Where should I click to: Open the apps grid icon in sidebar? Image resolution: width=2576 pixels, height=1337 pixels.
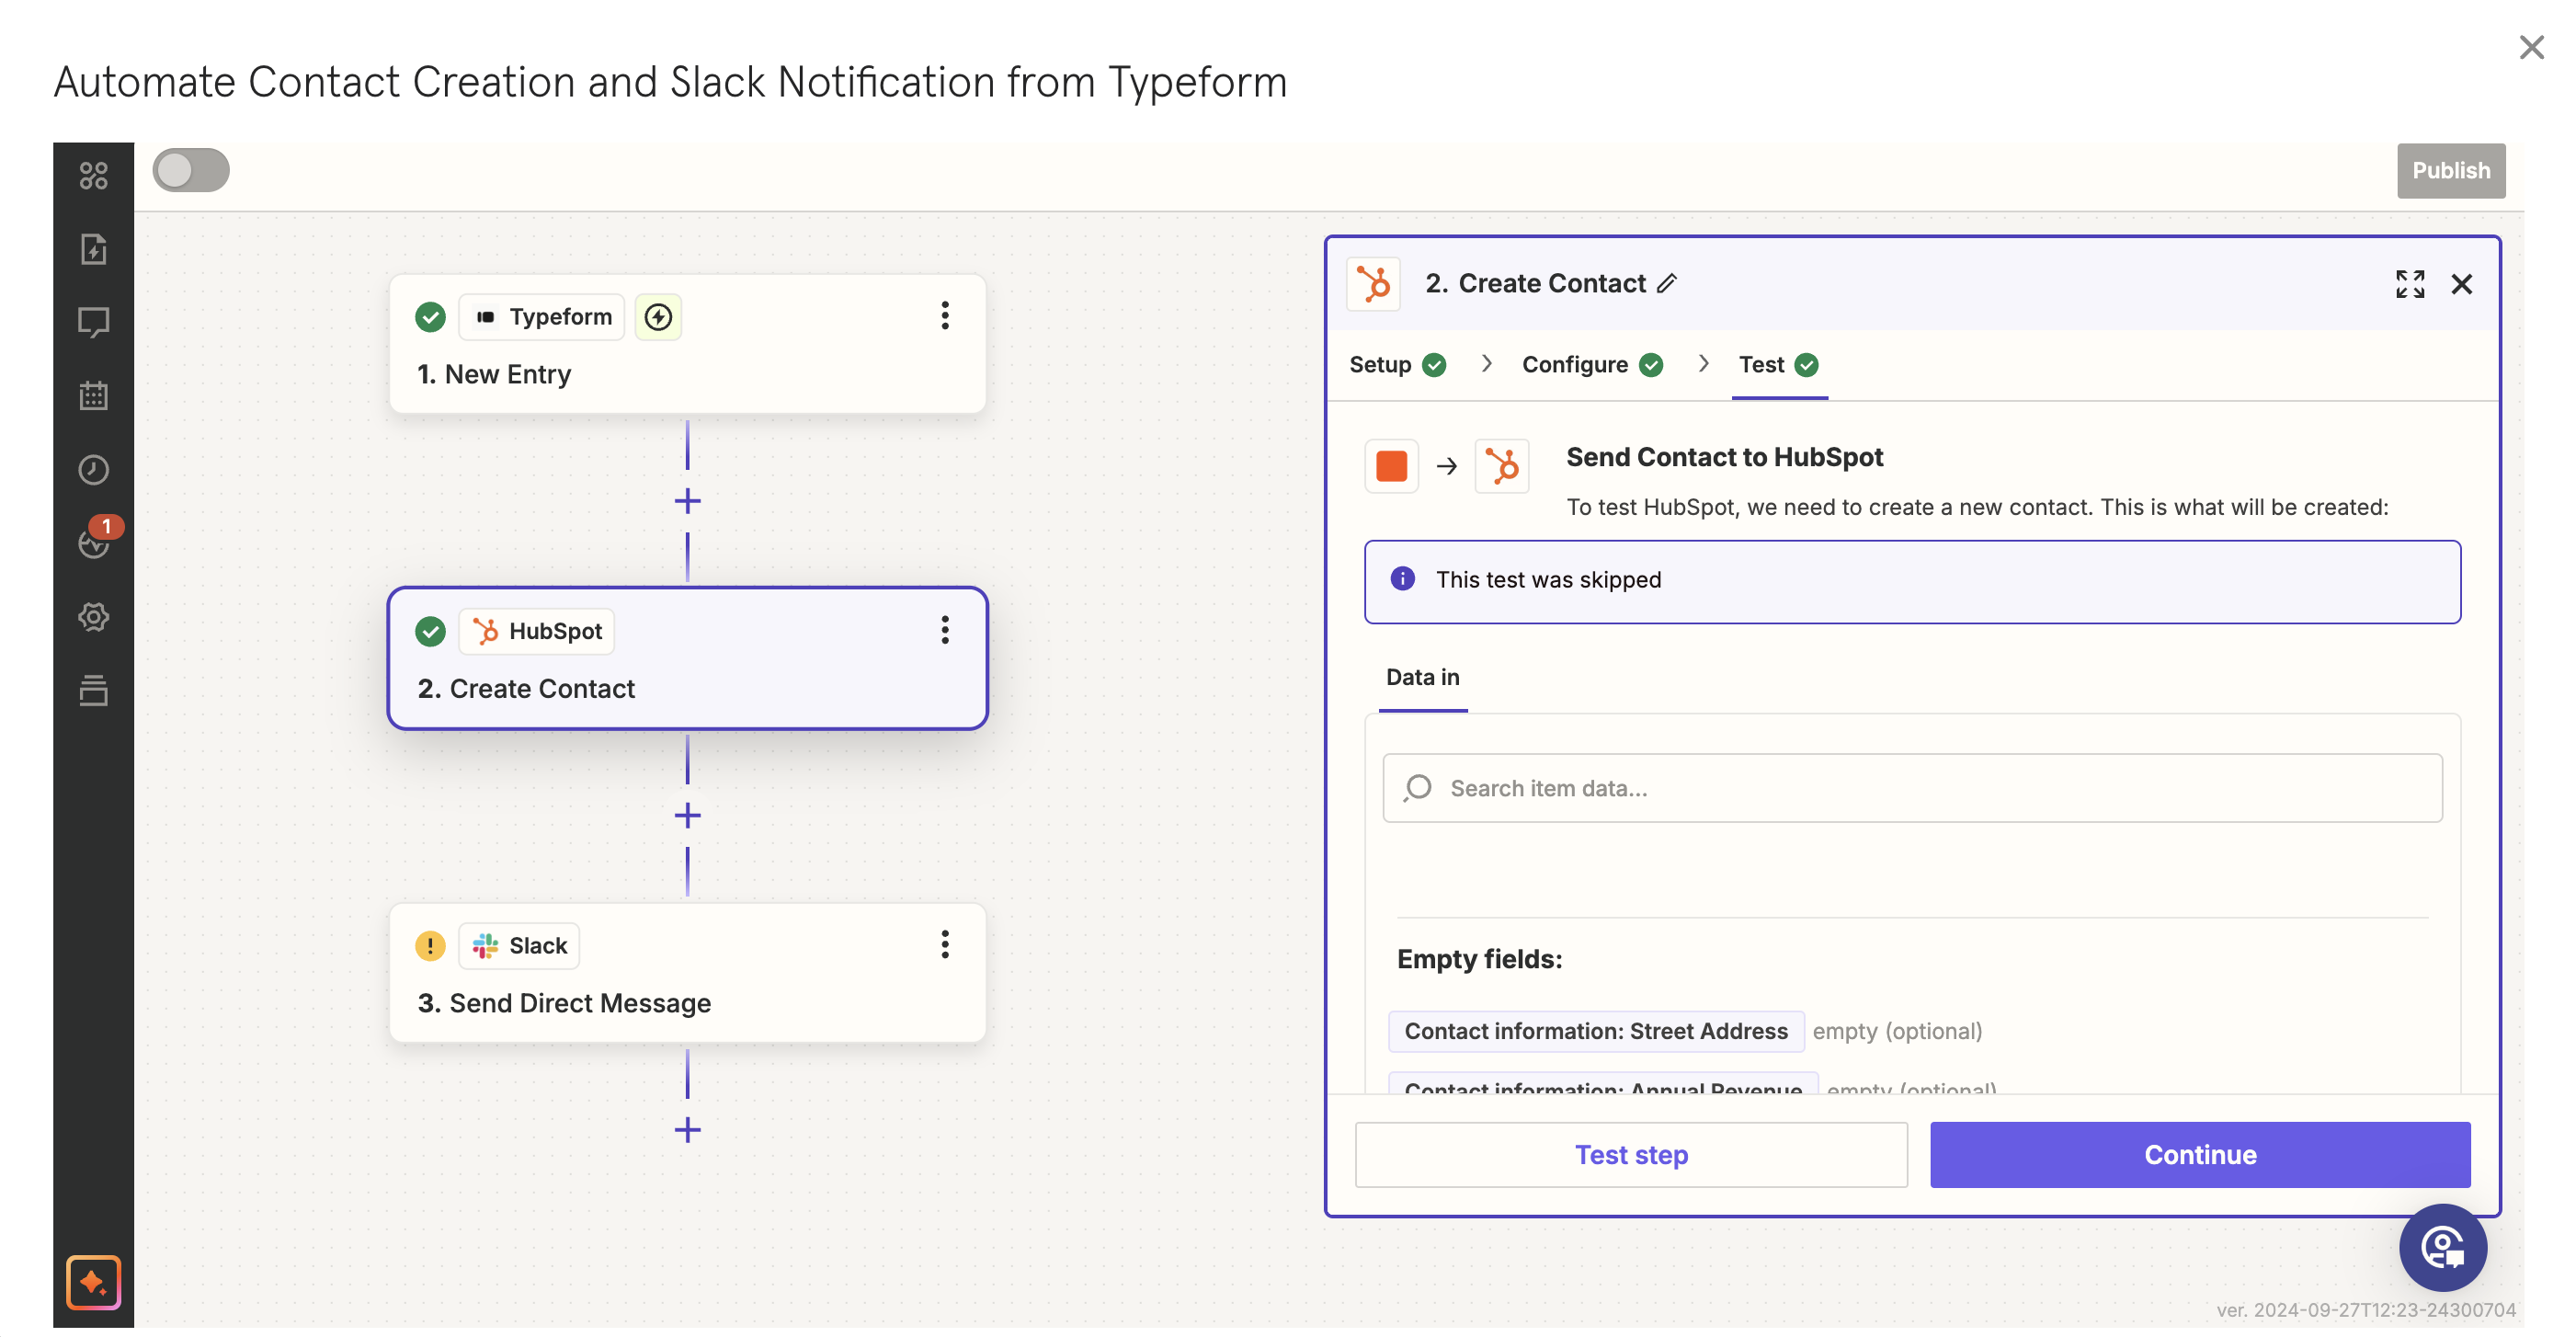93,176
